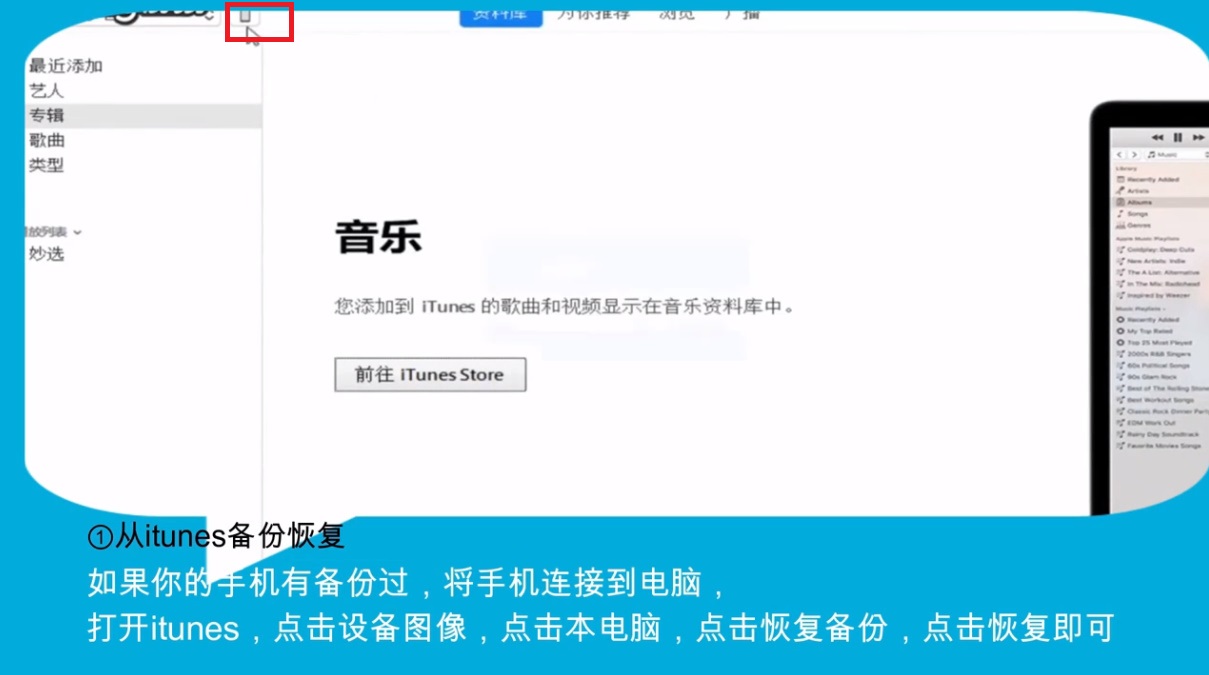
Task: Click the text 您添加到 iTunes 的歌曲和视频显示在音乐资料库中
Action: click(x=564, y=307)
